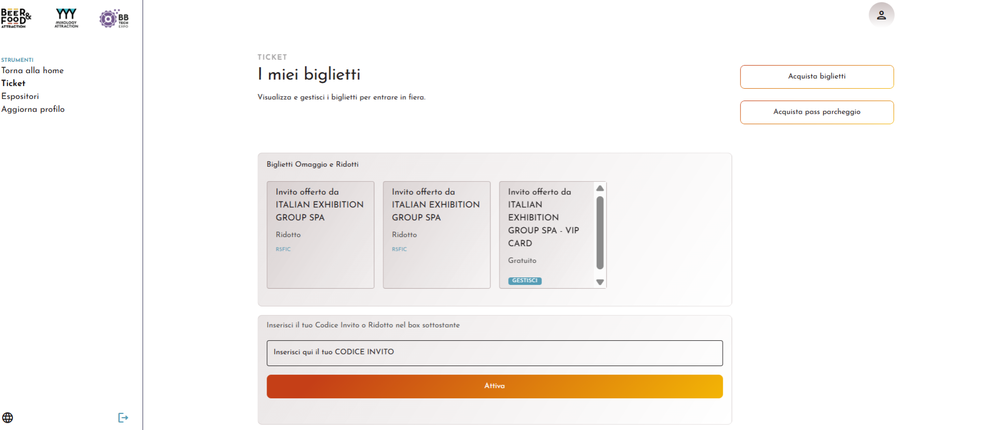1000x430 pixels.
Task: Open the Espositori menu item
Action: (x=20, y=97)
